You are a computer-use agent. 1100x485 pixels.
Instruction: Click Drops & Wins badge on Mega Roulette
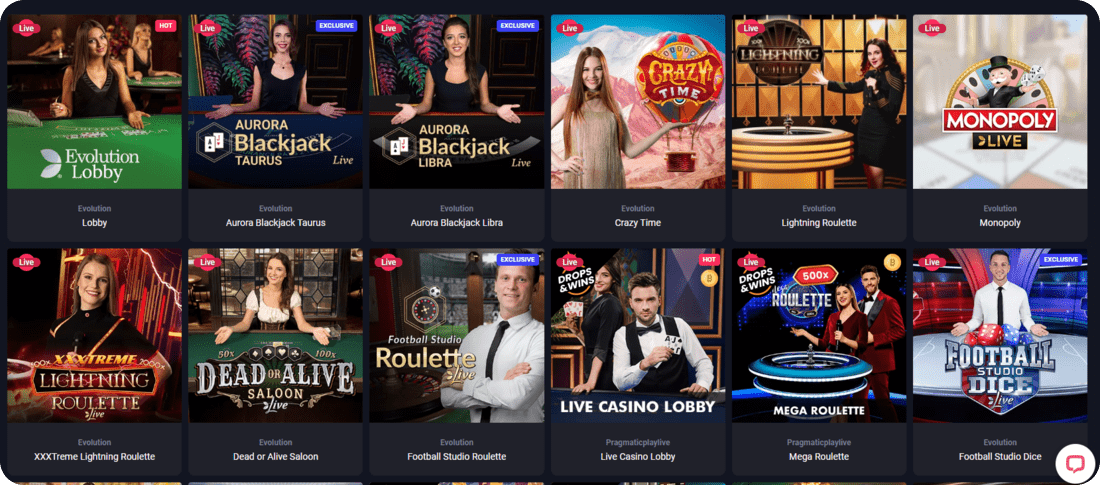[x=758, y=280]
